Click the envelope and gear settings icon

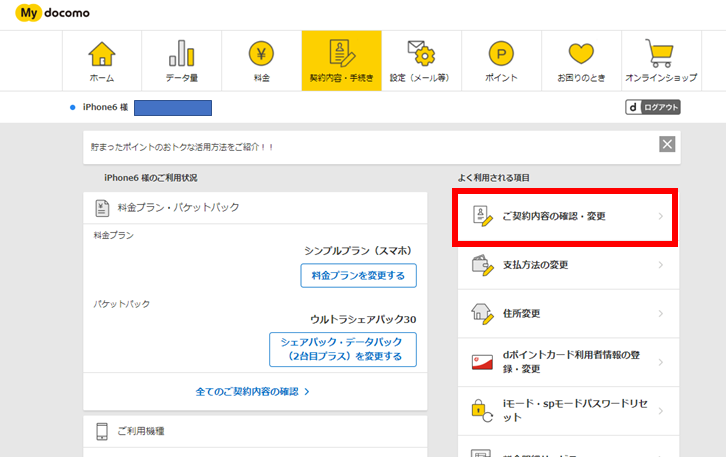[x=421, y=53]
